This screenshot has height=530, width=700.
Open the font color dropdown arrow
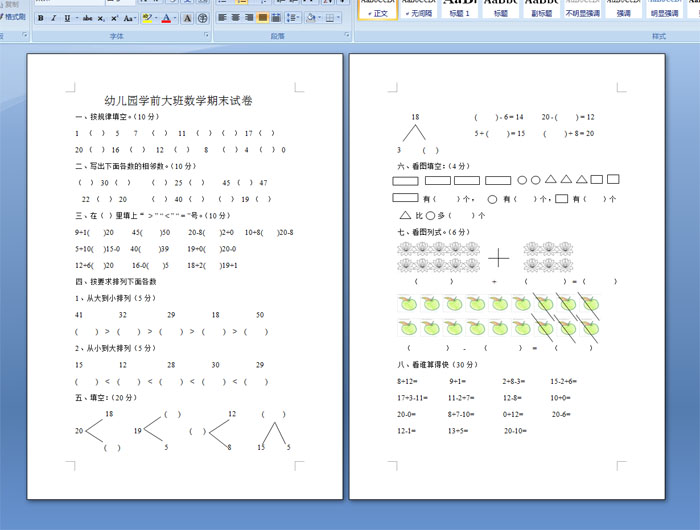175,18
